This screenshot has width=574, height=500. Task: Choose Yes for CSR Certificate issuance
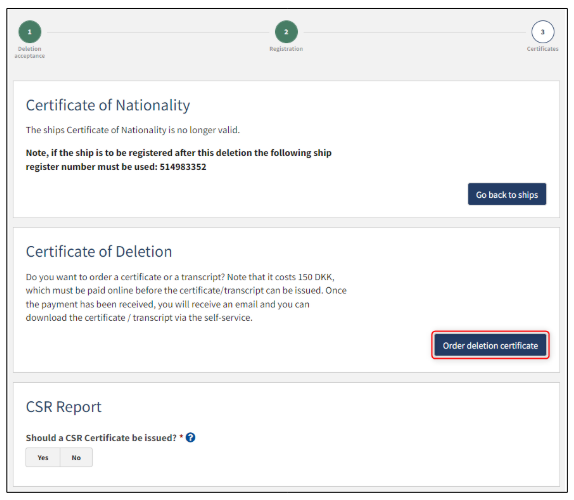42,458
